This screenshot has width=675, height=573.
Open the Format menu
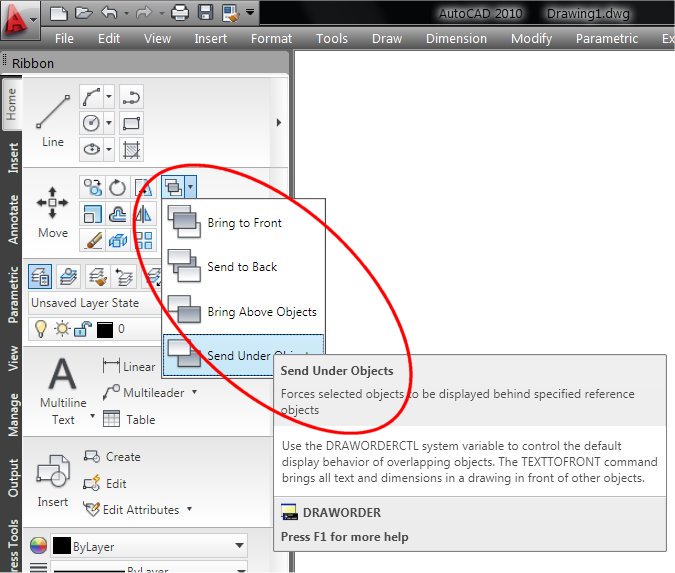271,39
